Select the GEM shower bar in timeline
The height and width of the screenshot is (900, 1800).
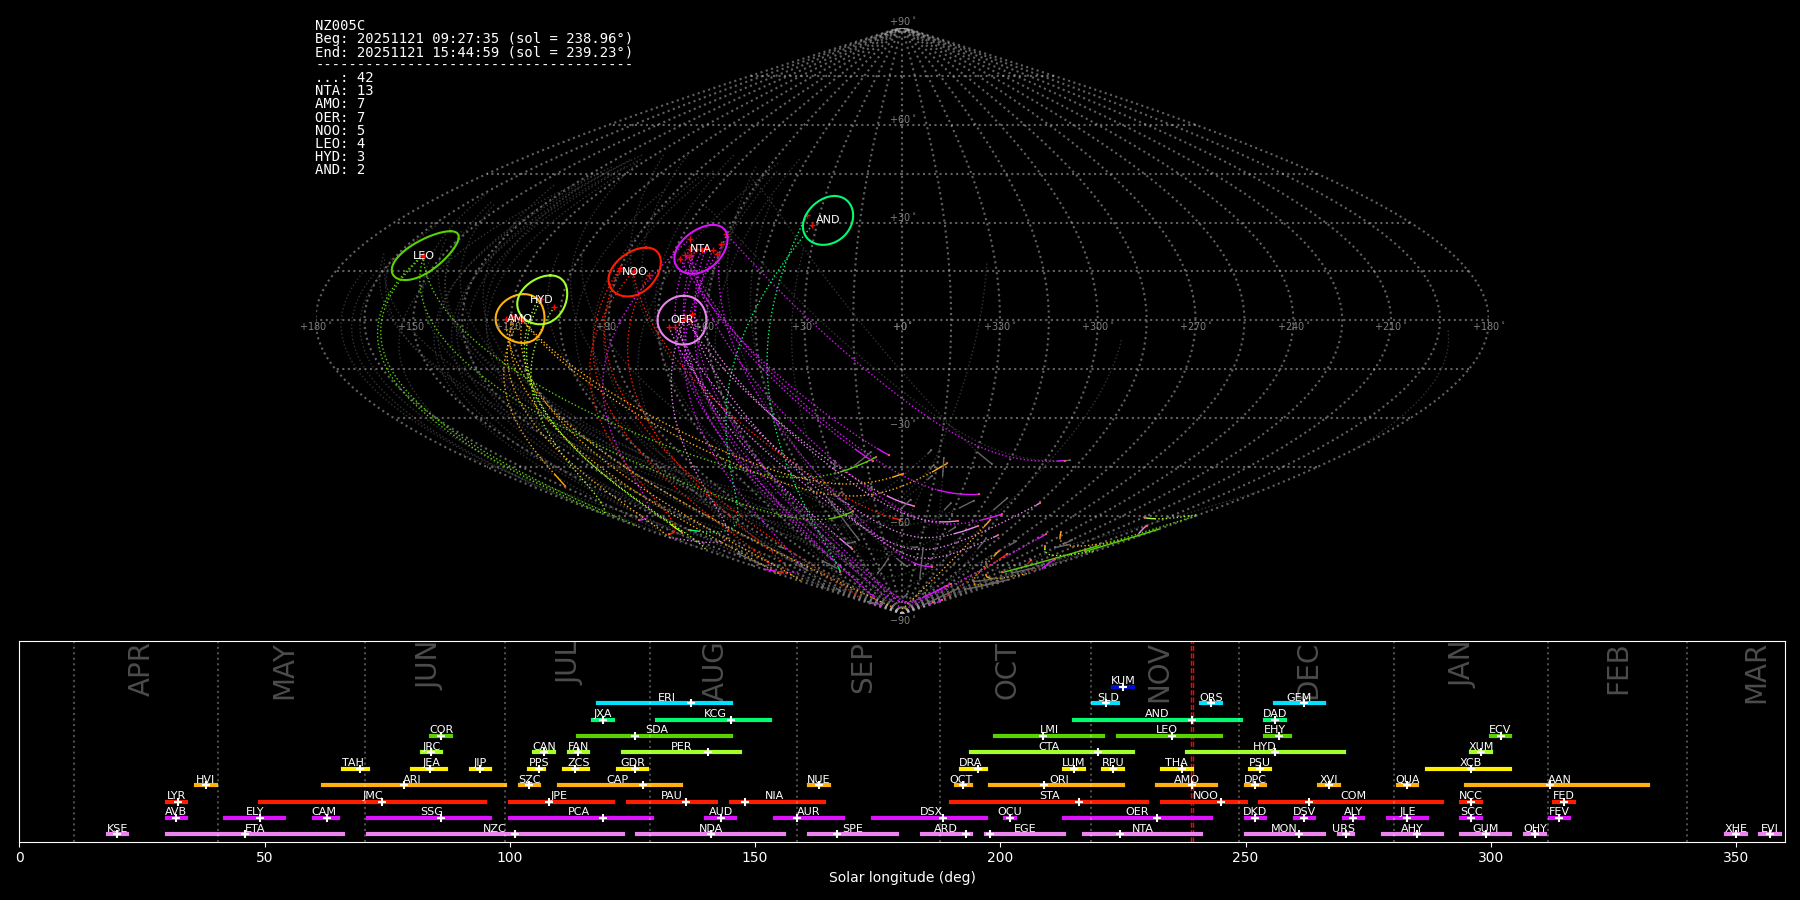click(x=1299, y=703)
